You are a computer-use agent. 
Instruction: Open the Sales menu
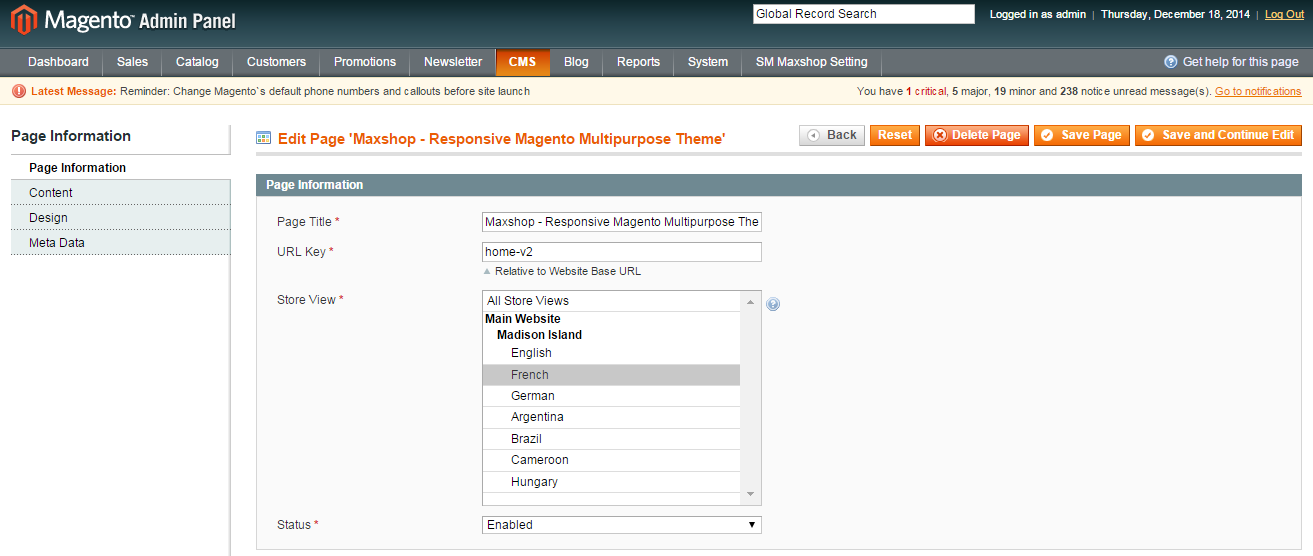click(132, 62)
